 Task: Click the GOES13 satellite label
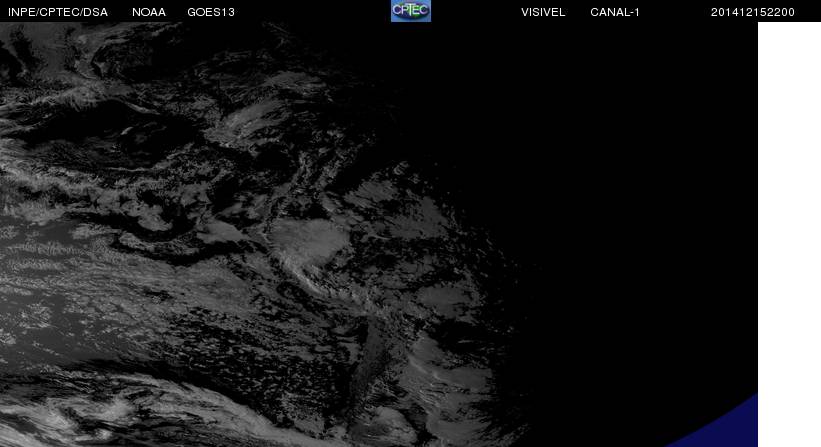pyautogui.click(x=211, y=12)
